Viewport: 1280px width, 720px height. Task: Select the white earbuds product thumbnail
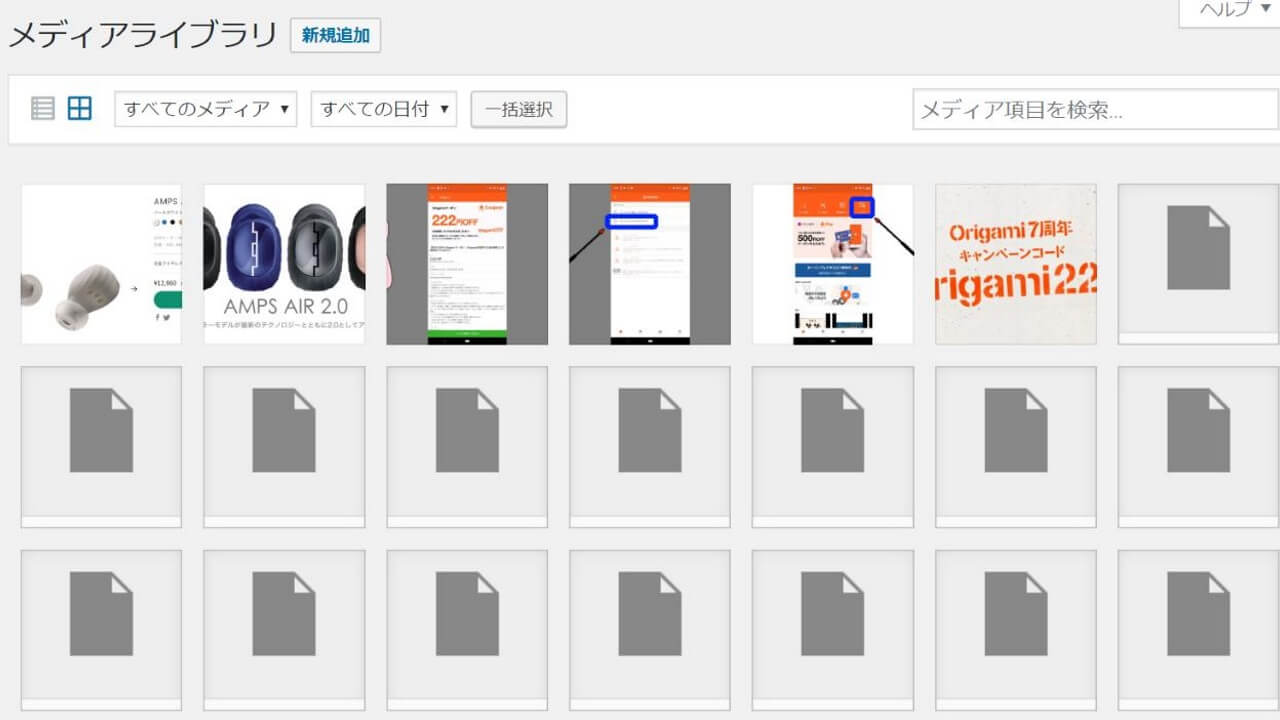[x=101, y=264]
